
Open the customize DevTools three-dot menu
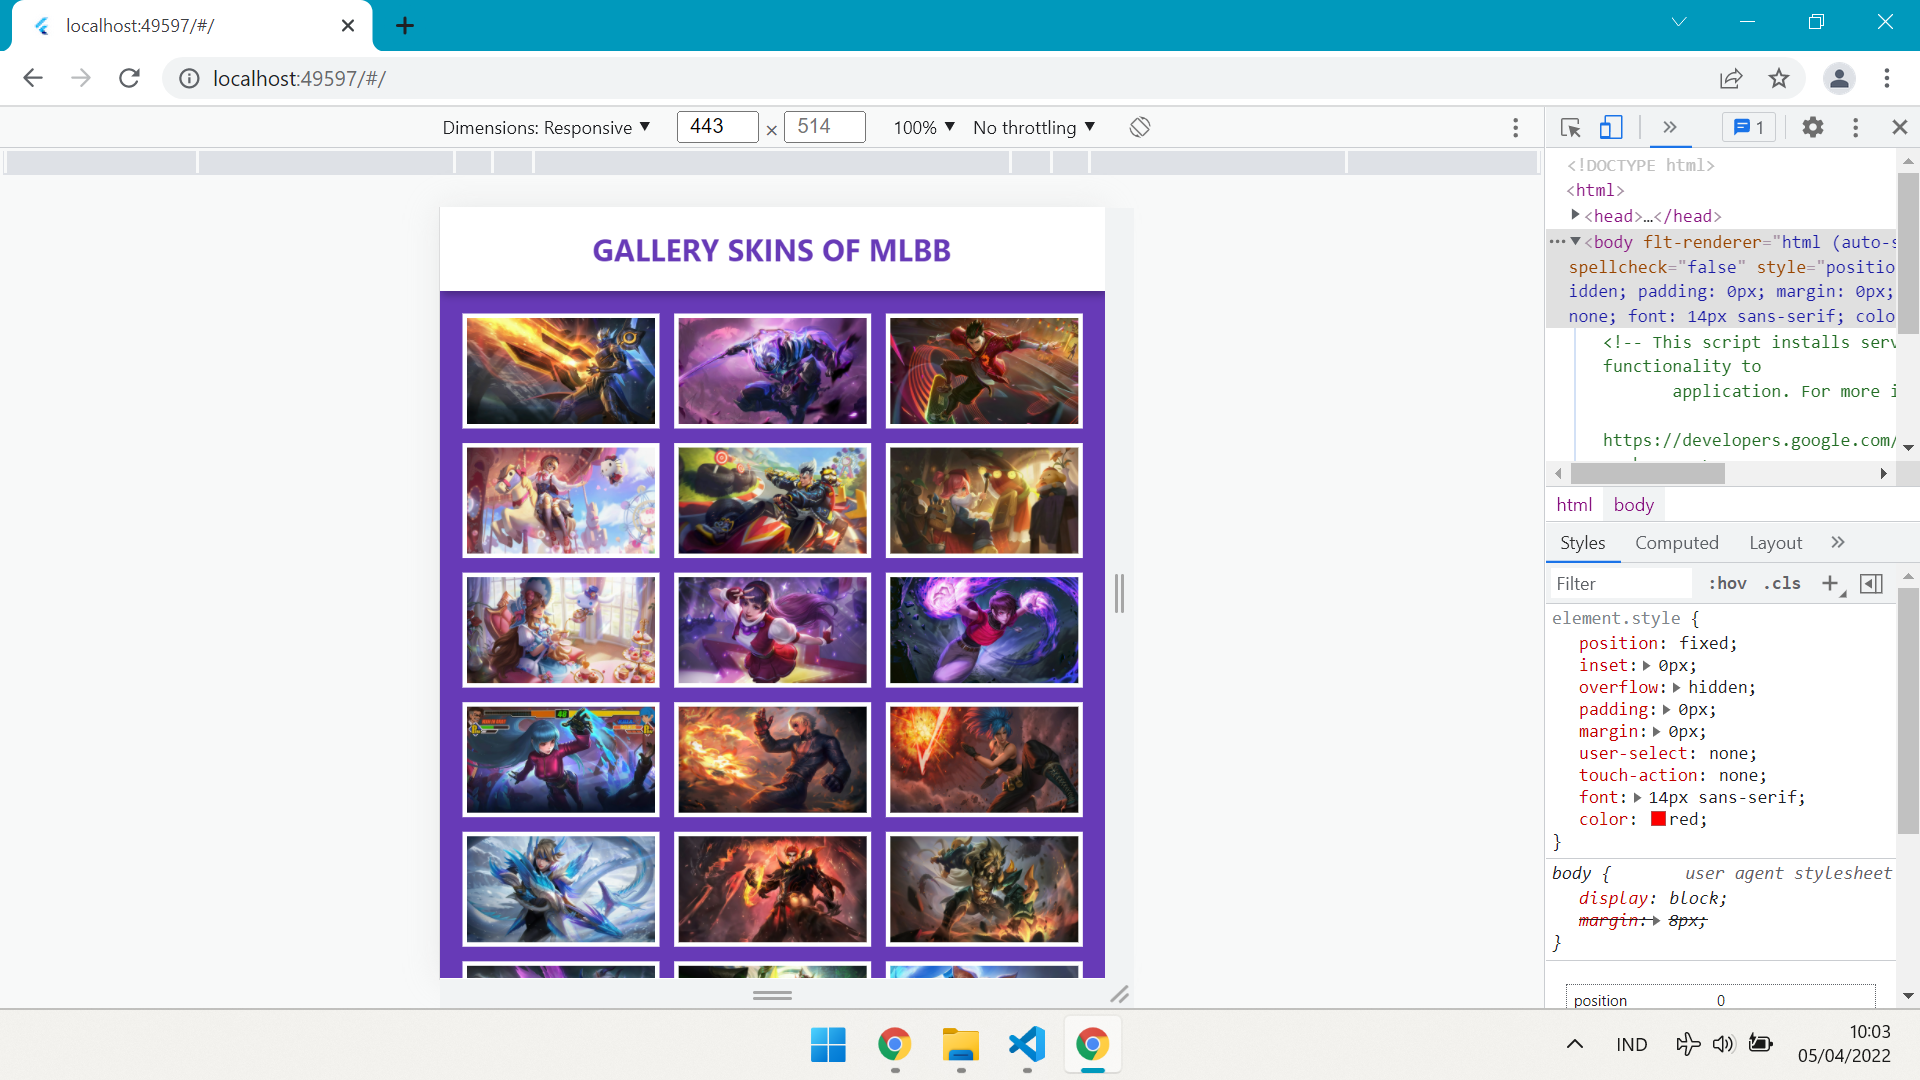[1856, 127]
